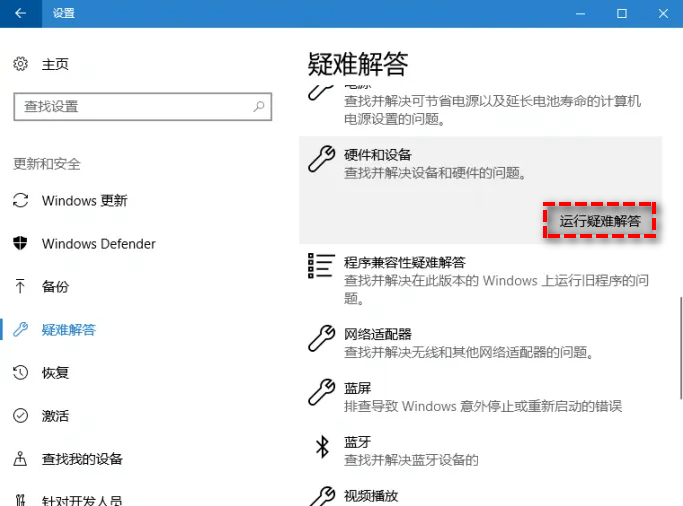Select the 硬件和设备 troubleshooter title
The height and width of the screenshot is (506, 683).
pyautogui.click(x=378, y=155)
